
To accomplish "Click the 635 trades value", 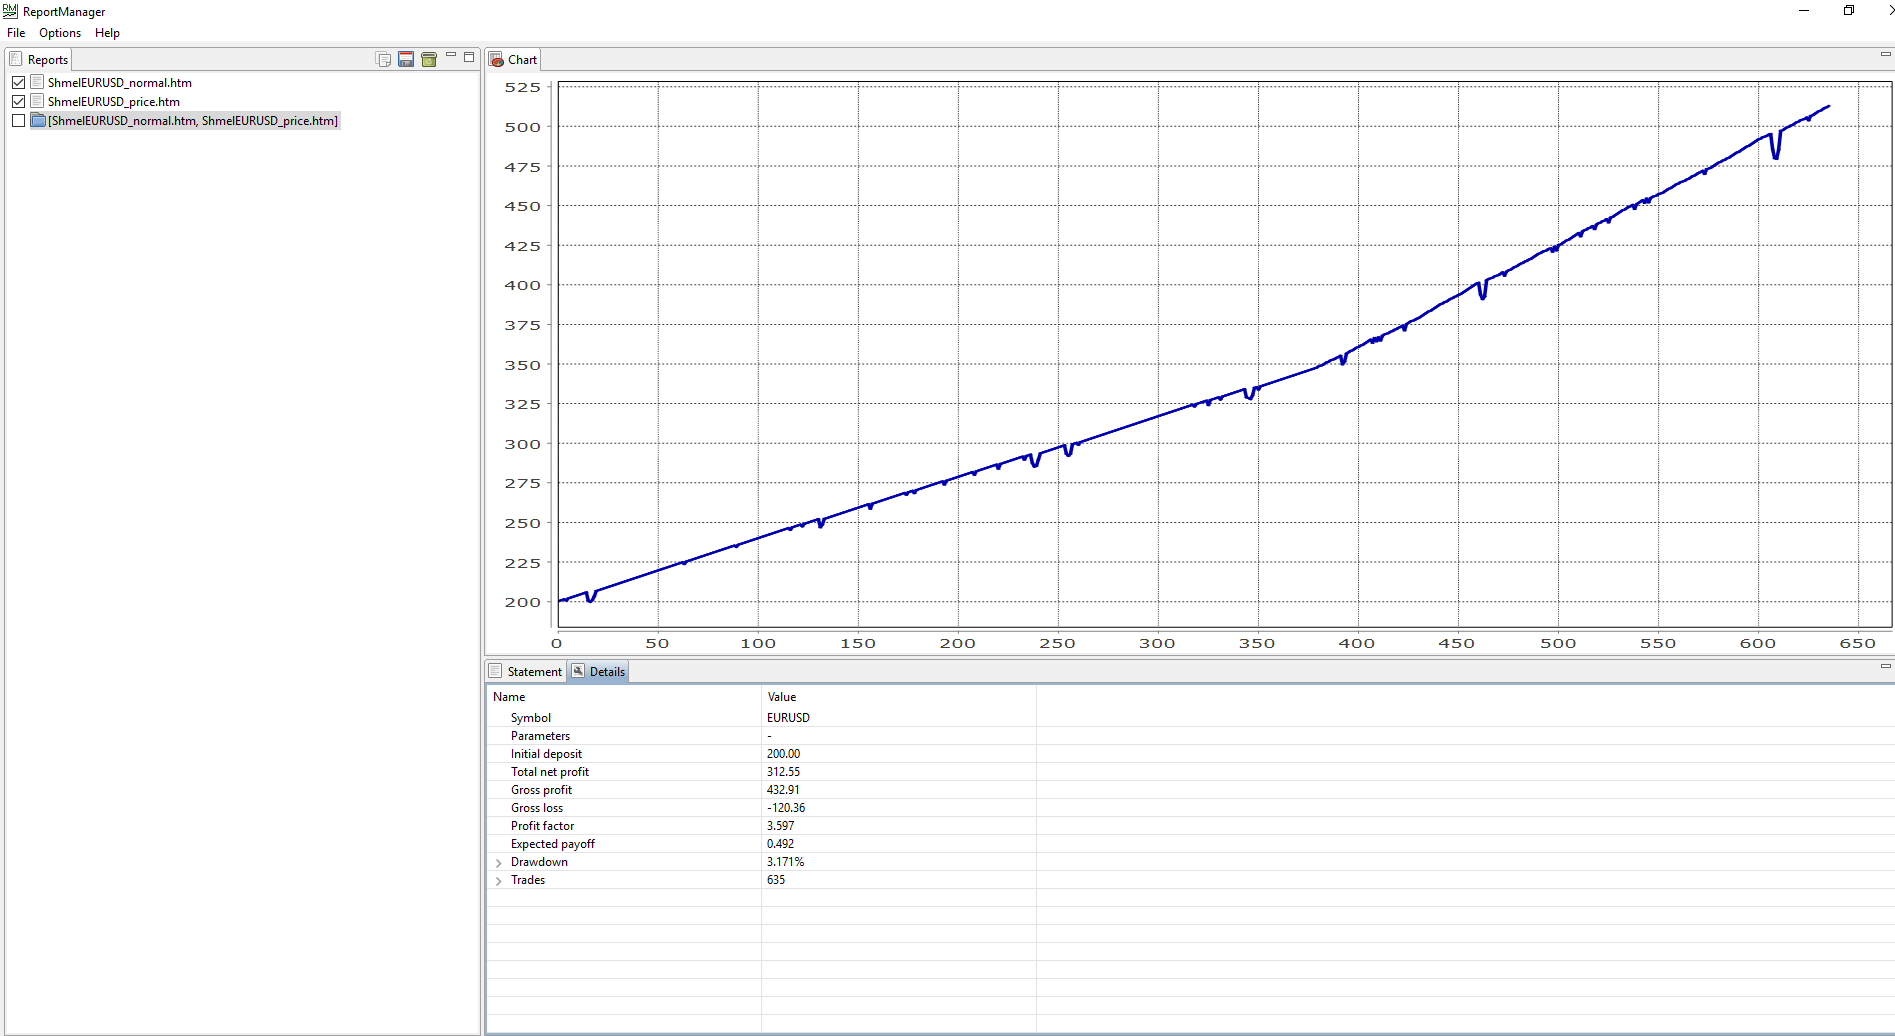I will (776, 880).
